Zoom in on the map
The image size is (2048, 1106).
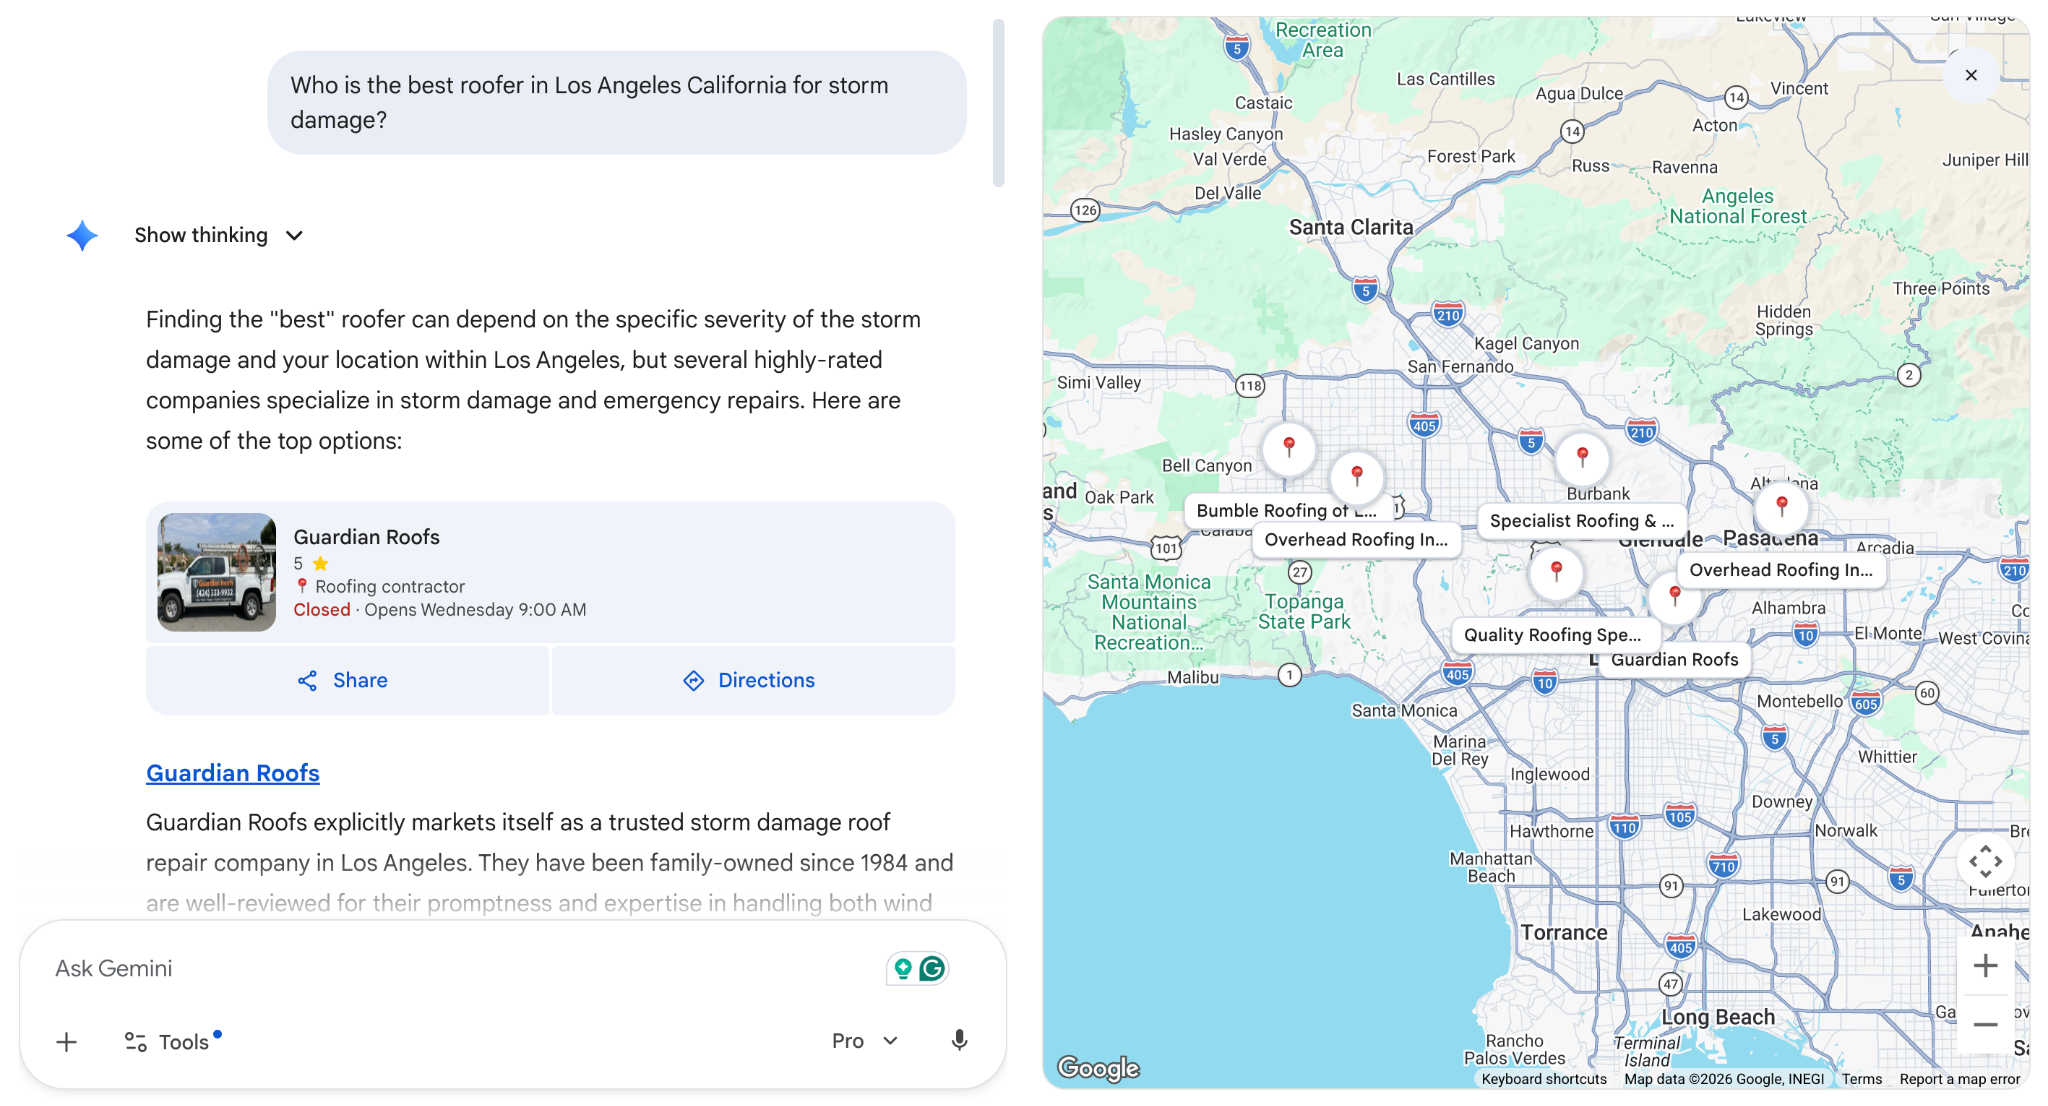tap(1986, 965)
